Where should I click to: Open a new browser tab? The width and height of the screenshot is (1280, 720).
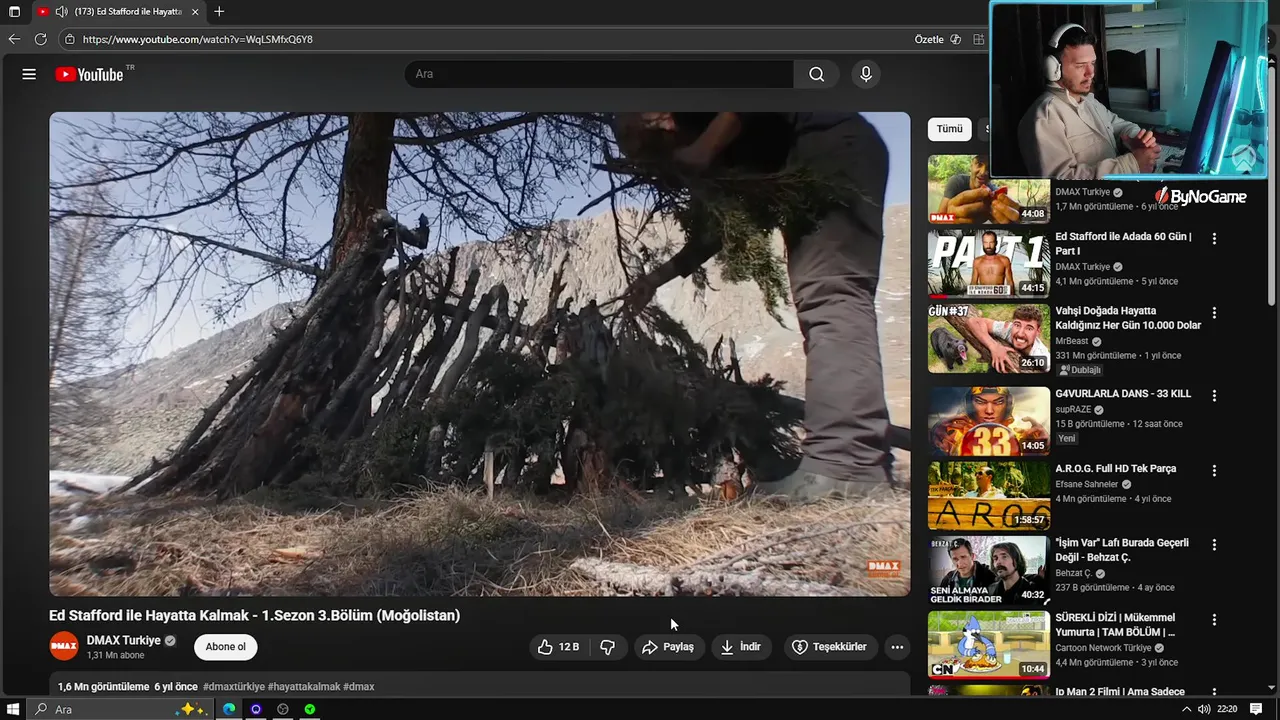(x=219, y=12)
